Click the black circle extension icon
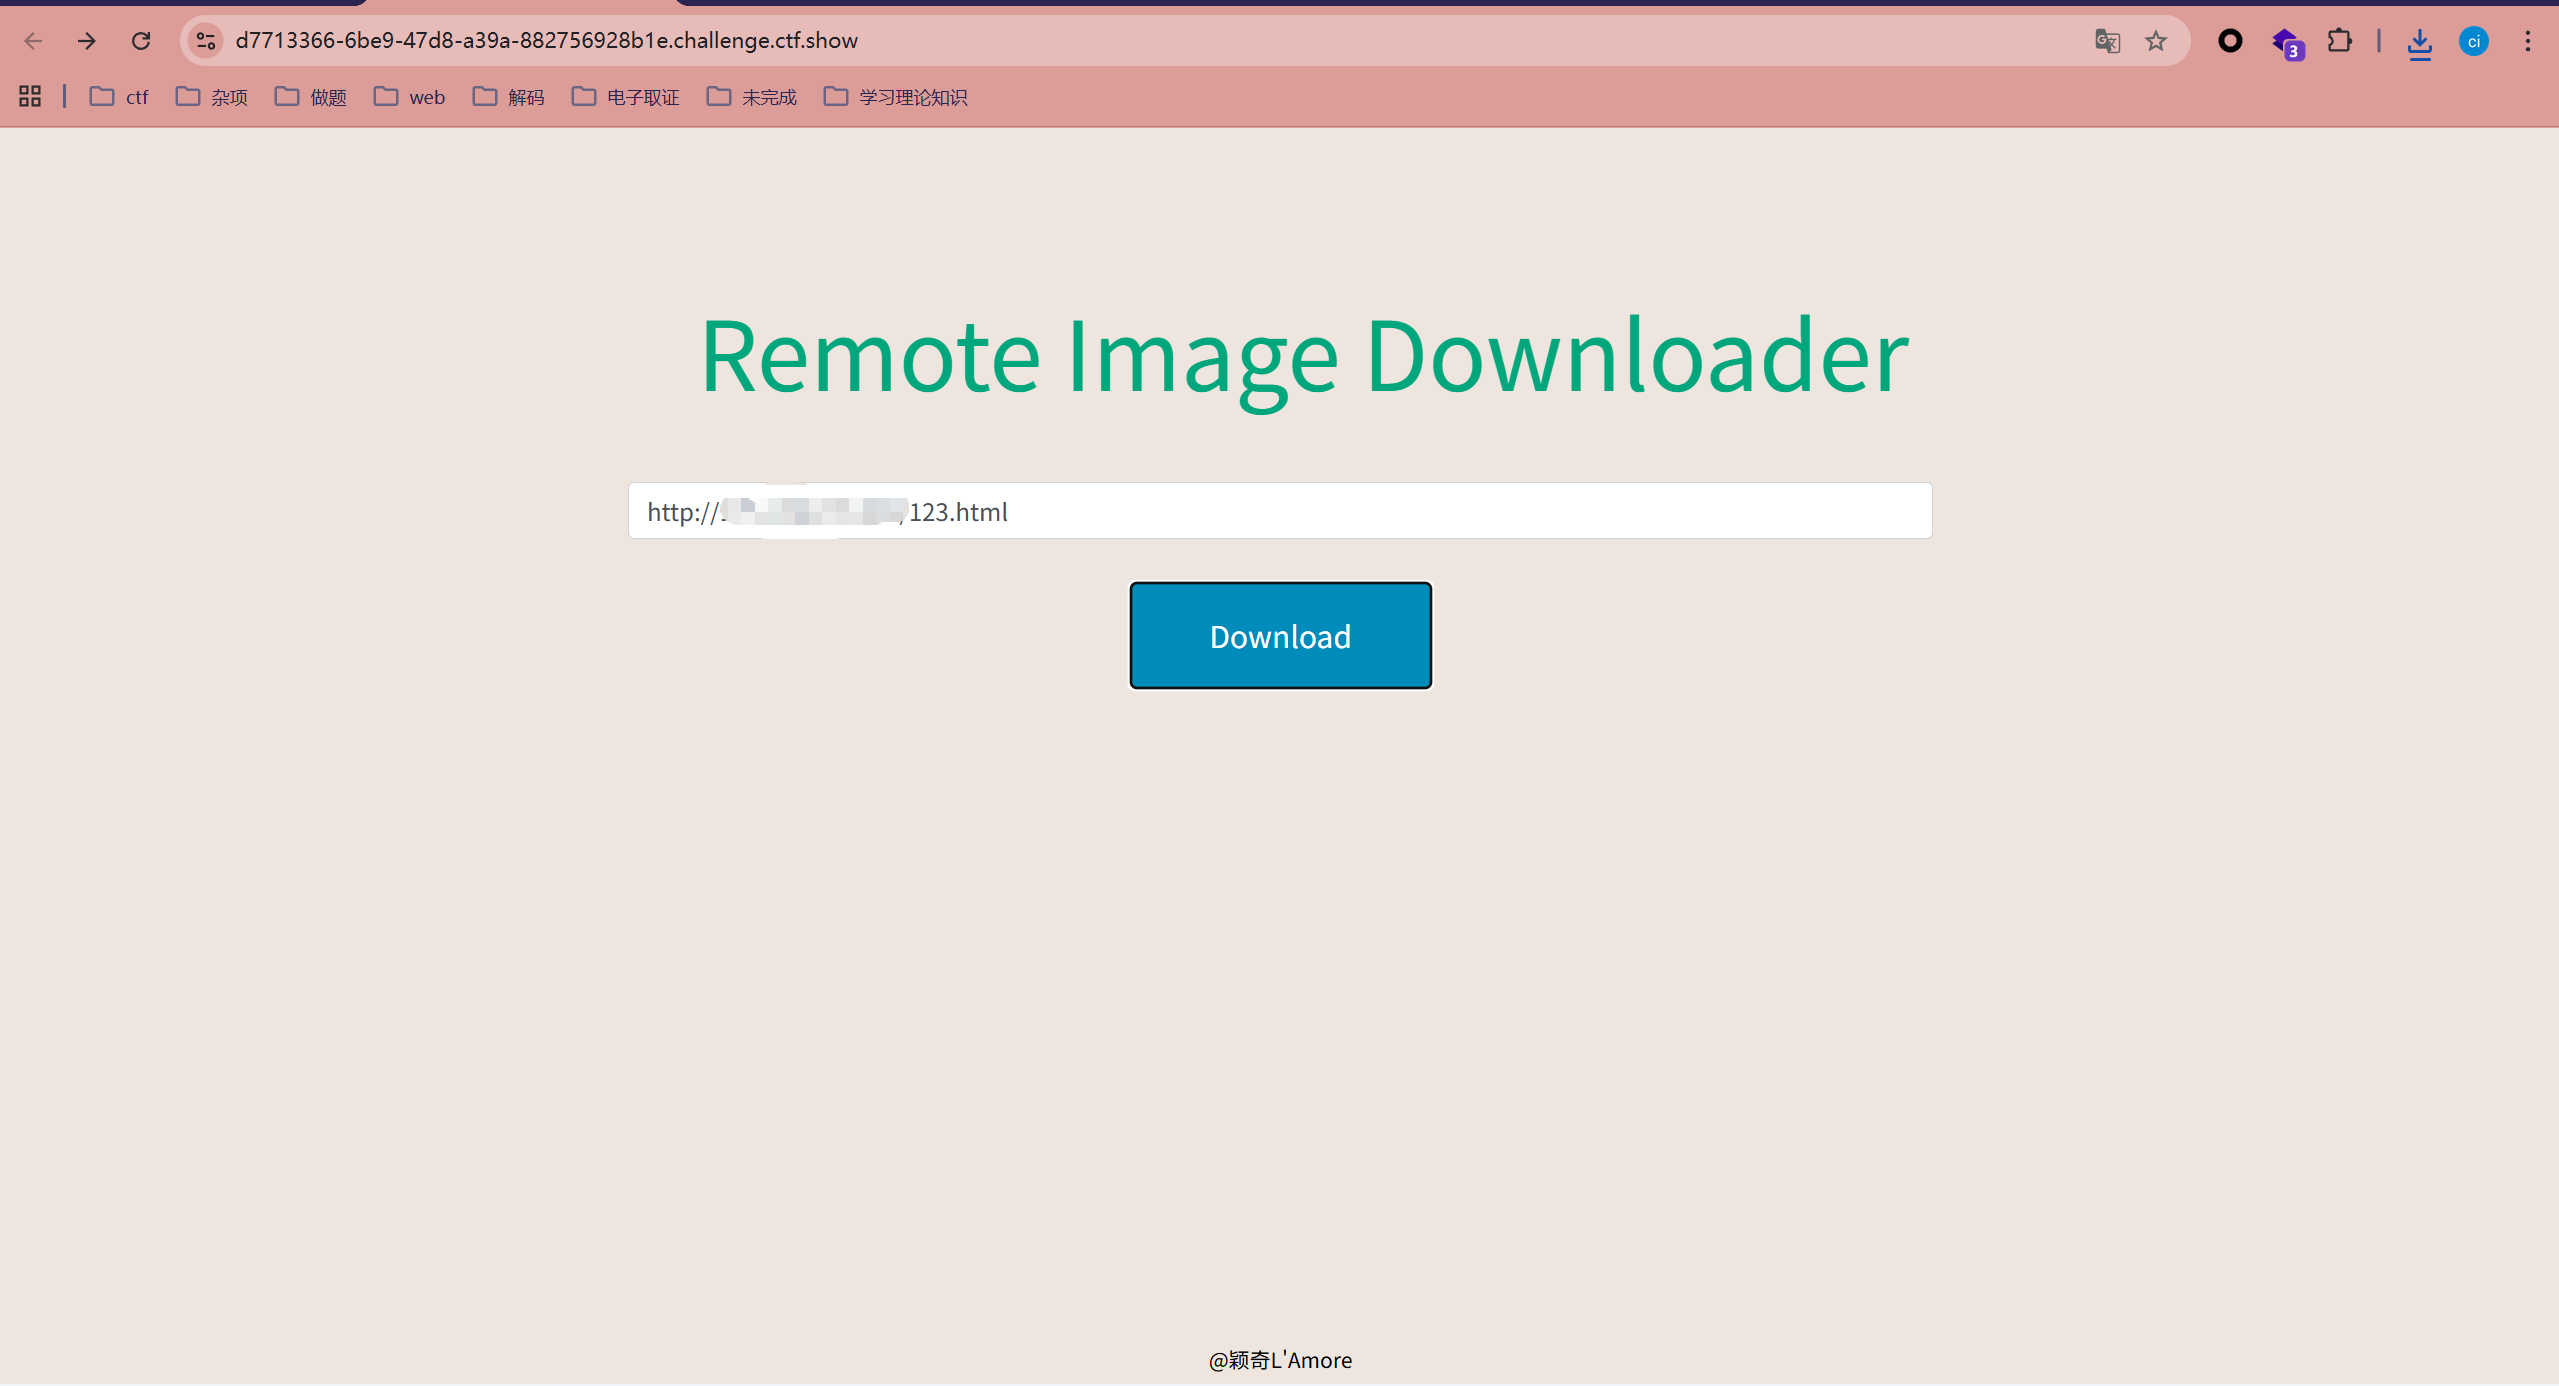The width and height of the screenshot is (2559, 1386). [2230, 41]
